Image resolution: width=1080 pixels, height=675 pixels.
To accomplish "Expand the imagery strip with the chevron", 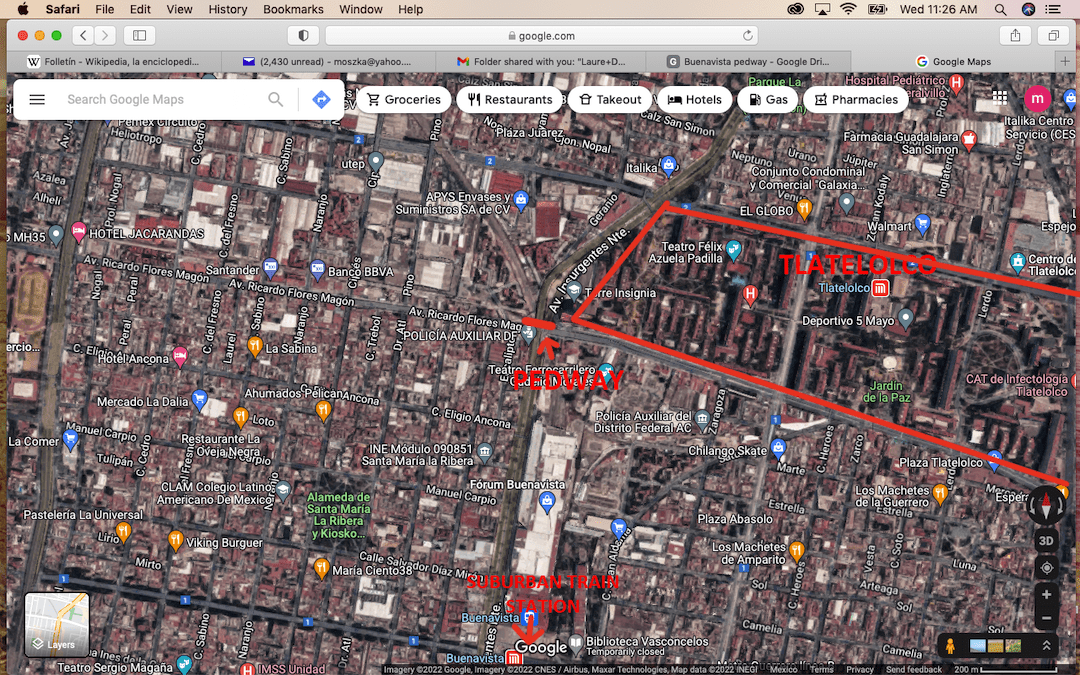I will point(1046,645).
